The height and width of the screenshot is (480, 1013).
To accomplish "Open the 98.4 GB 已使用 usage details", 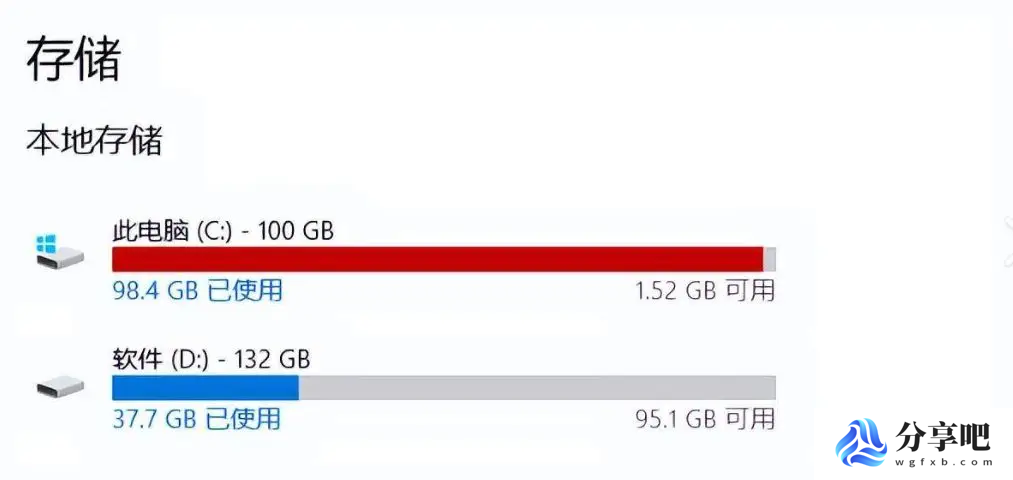I will point(198,291).
